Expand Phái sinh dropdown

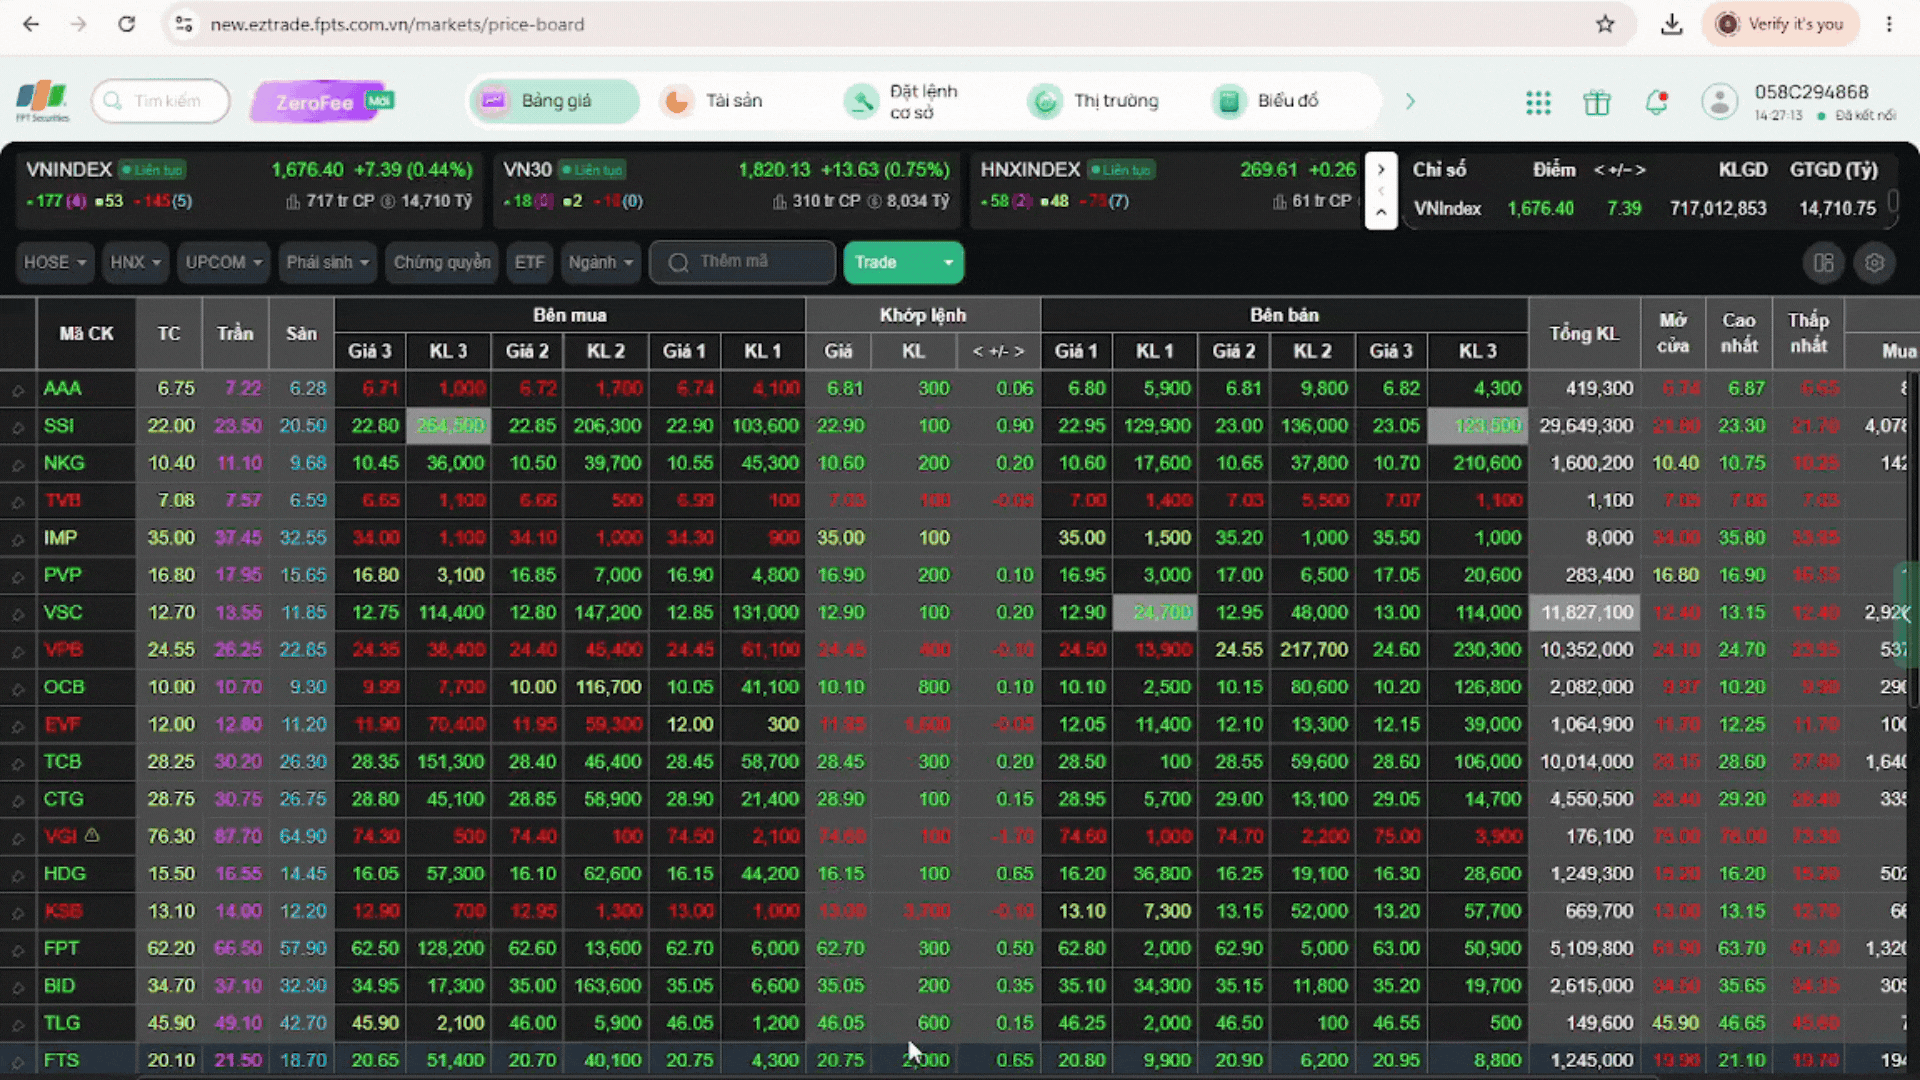pyautogui.click(x=327, y=262)
